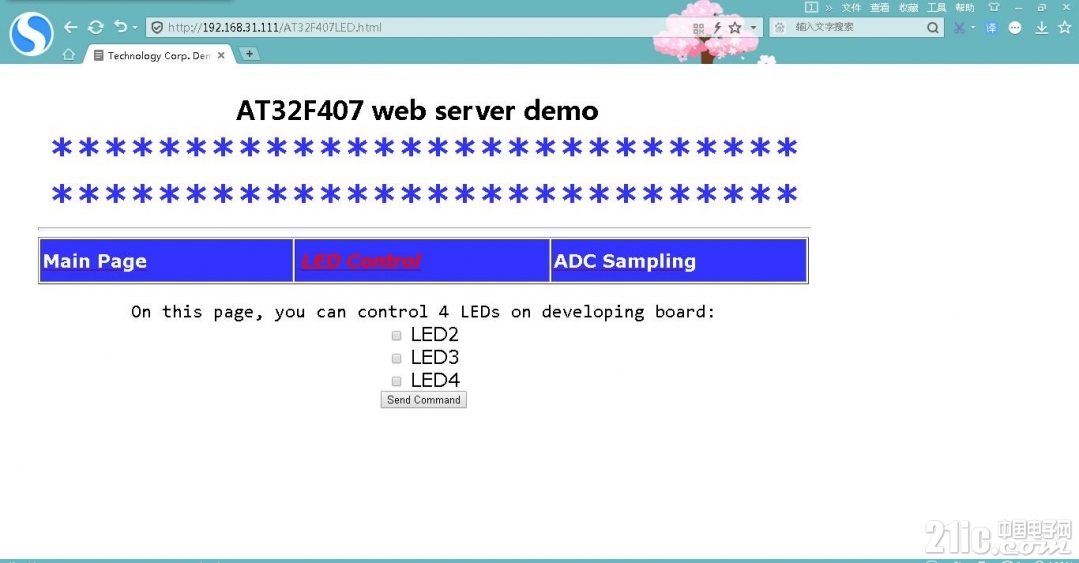Open the 文件 menu

(x=851, y=8)
